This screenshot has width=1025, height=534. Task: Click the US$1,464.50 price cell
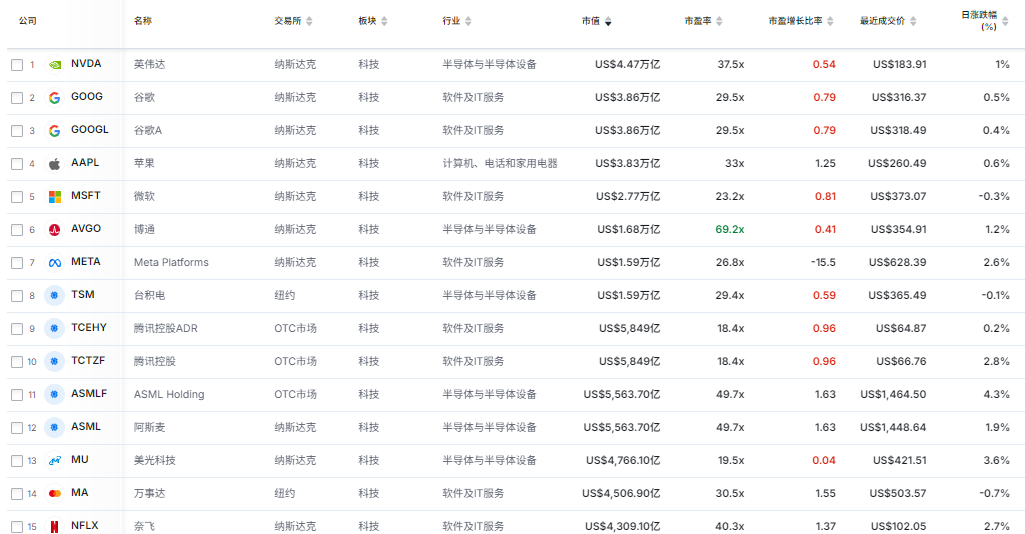coord(893,395)
